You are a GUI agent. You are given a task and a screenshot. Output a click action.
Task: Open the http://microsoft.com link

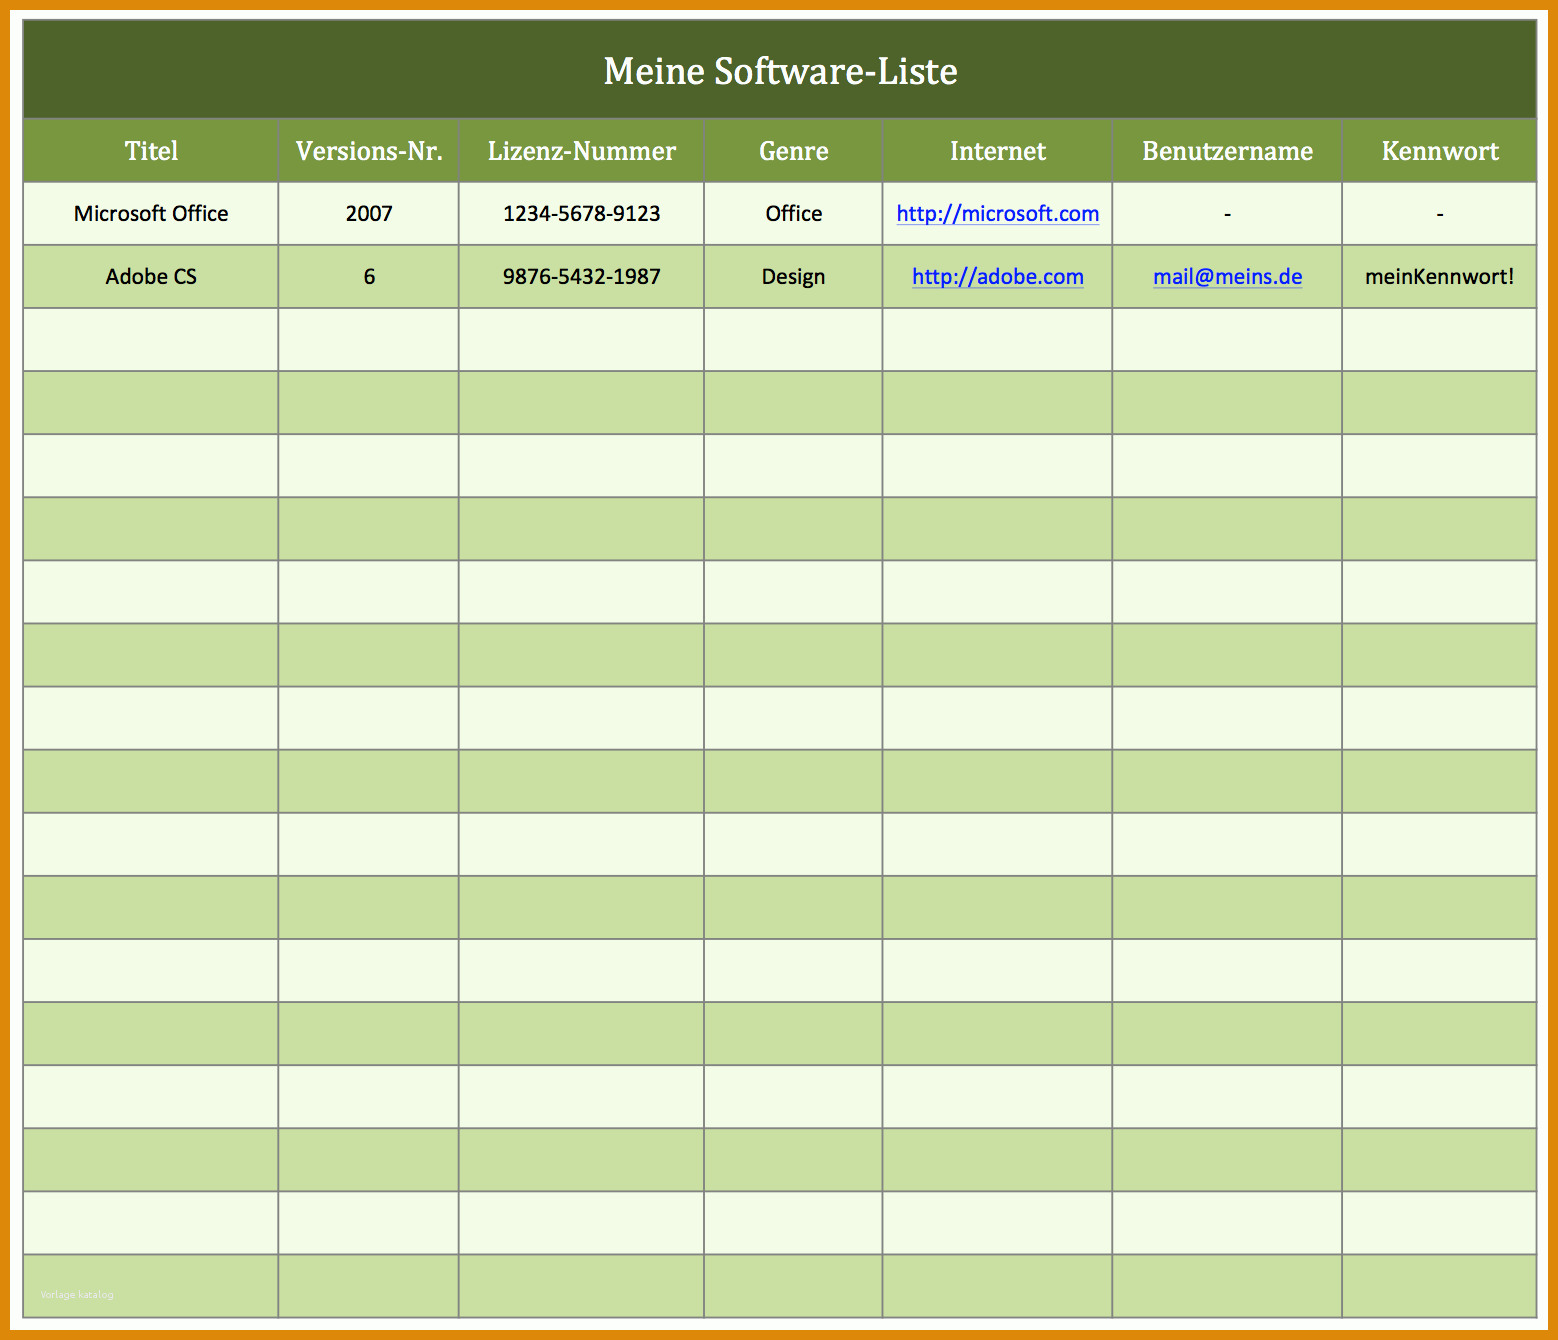(x=997, y=213)
